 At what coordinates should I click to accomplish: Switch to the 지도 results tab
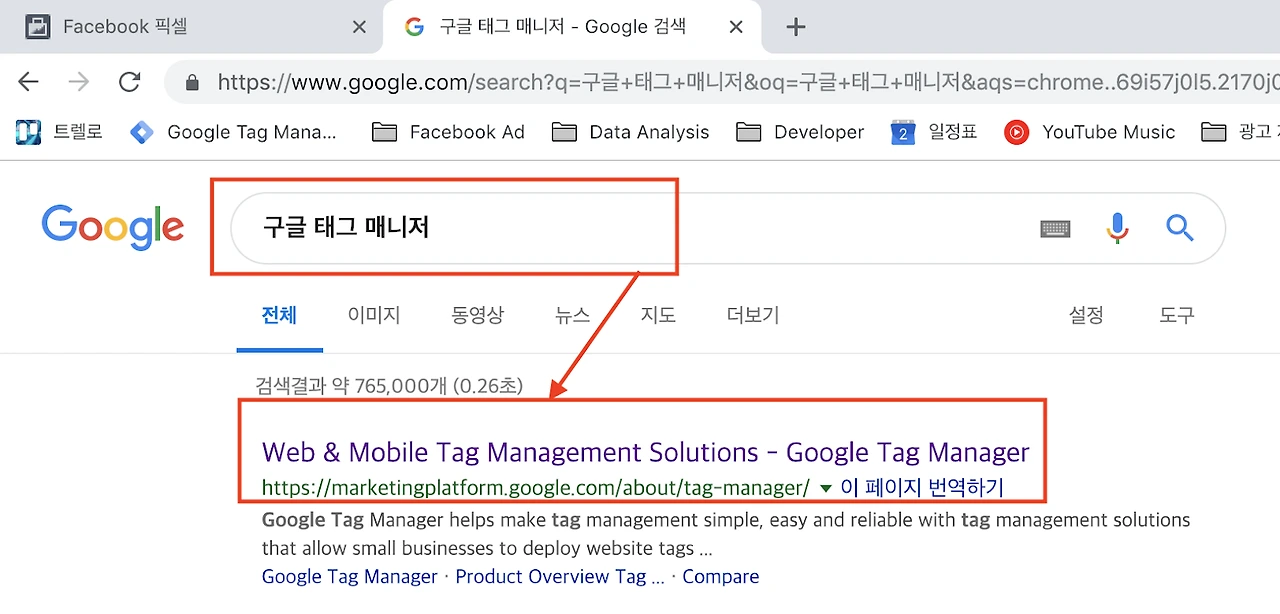[658, 315]
